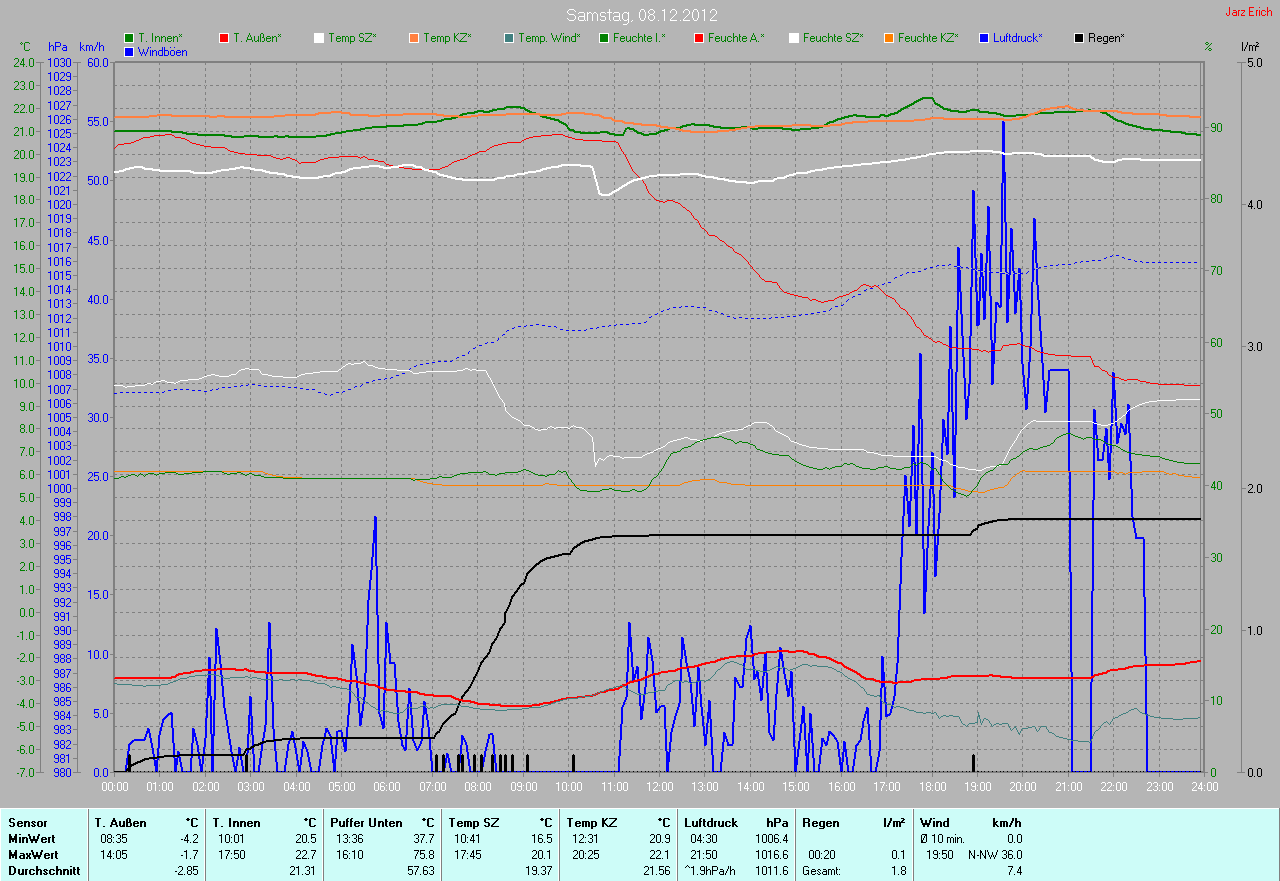Viewport: 1280px width, 881px height.
Task: Click the 12:00 time axis label
Action: tap(658, 787)
